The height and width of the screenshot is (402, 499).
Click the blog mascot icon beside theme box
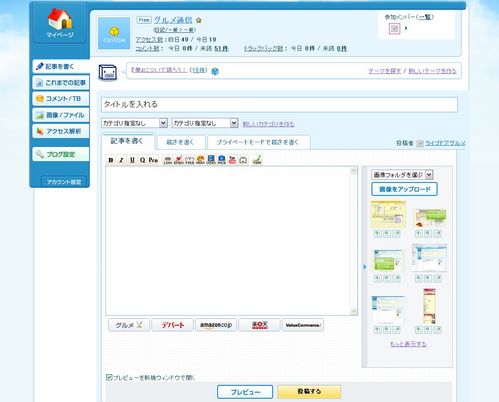(x=108, y=72)
